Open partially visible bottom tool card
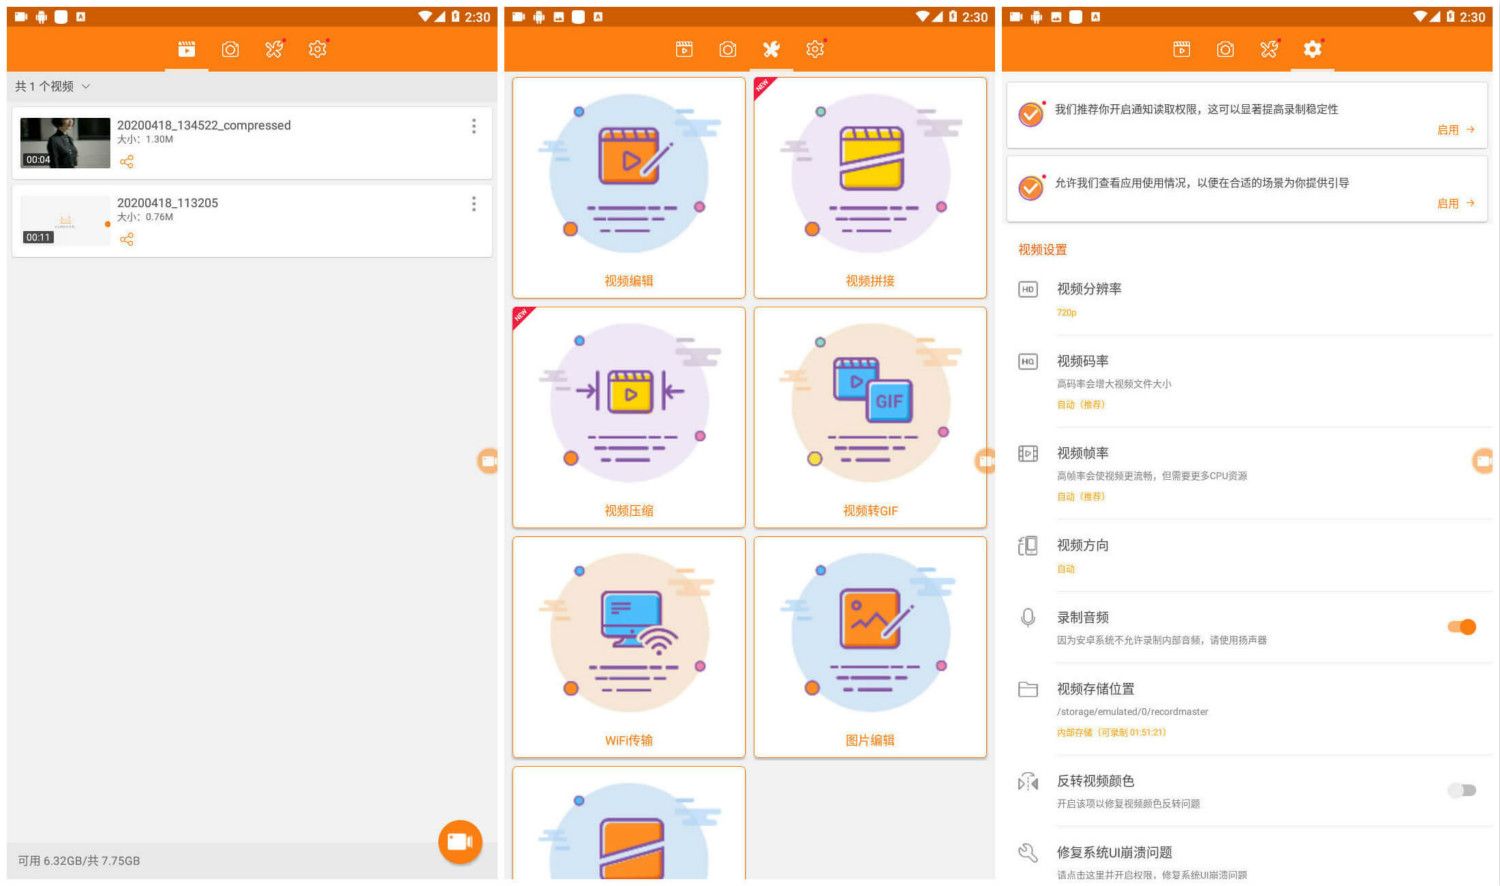This screenshot has width=1500, height=886. coord(629,824)
